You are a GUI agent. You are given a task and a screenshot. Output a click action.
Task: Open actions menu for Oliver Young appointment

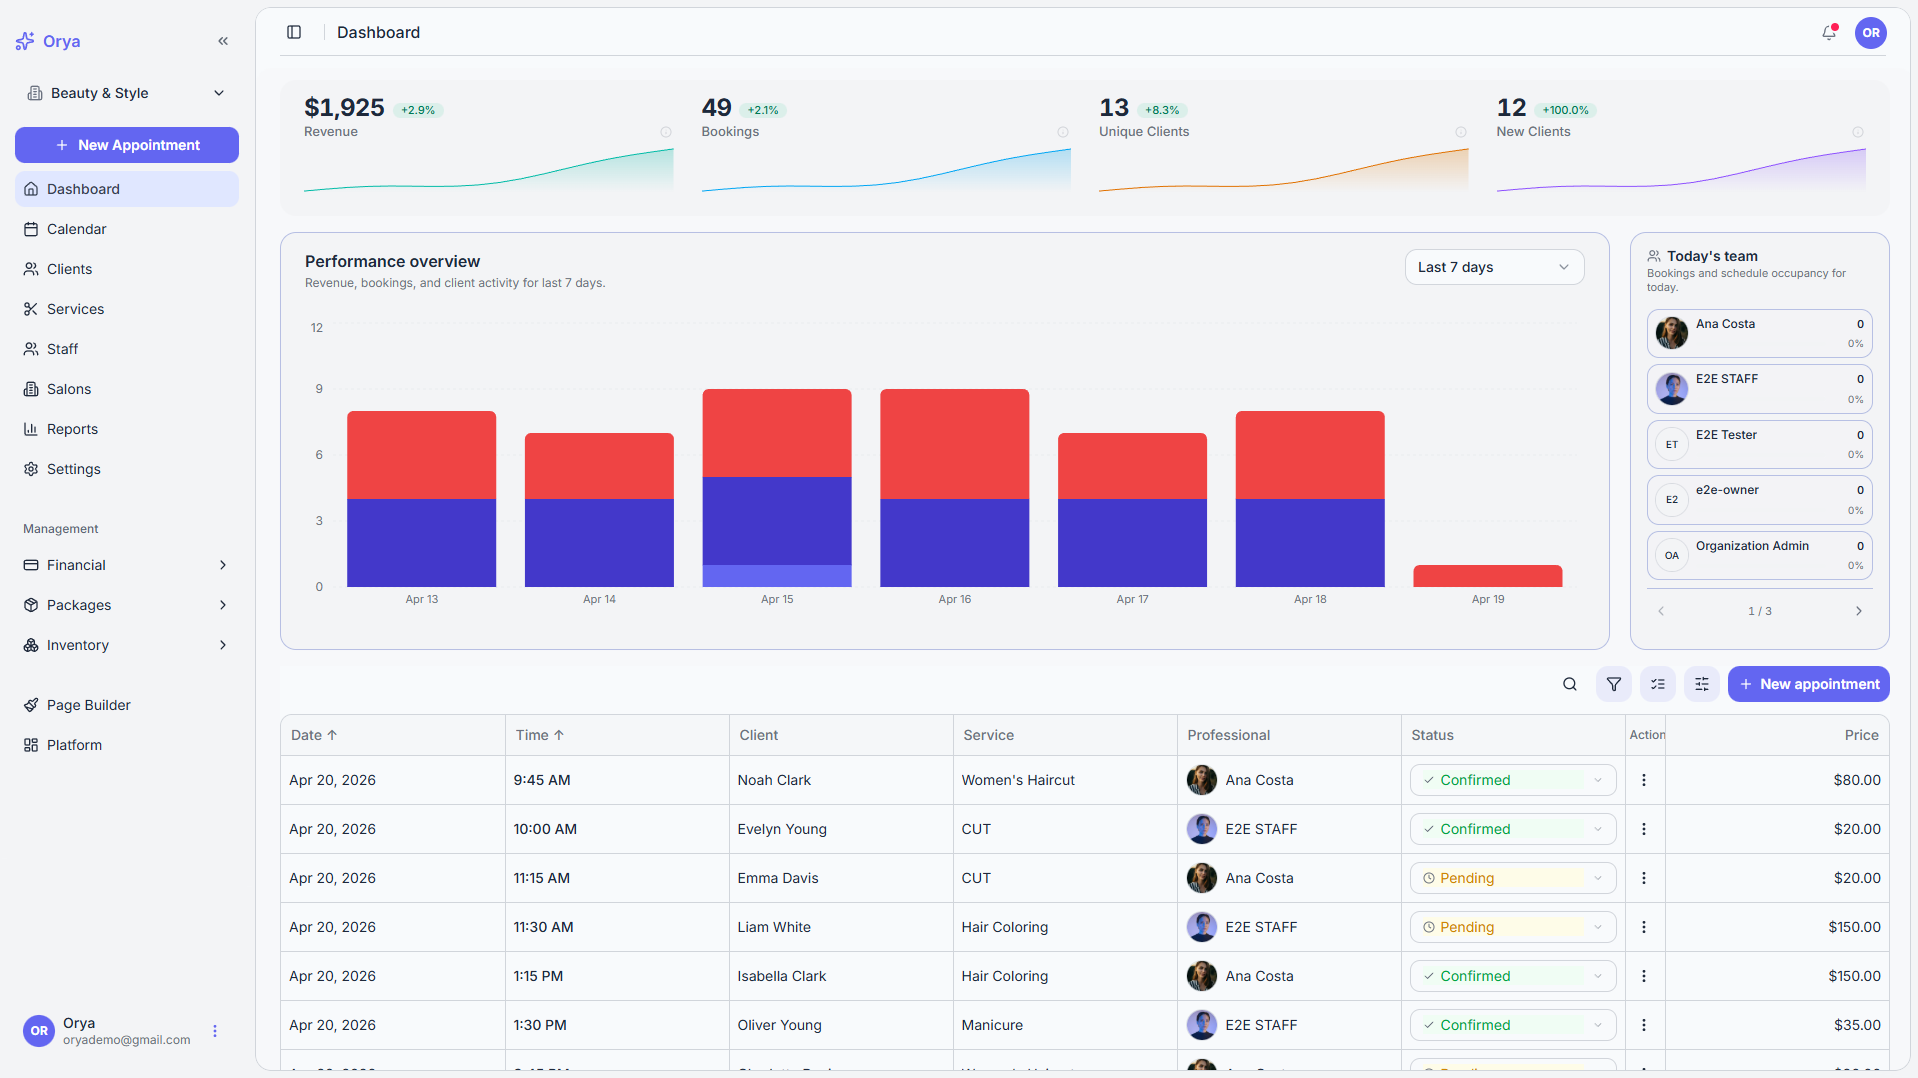[x=1644, y=1025]
